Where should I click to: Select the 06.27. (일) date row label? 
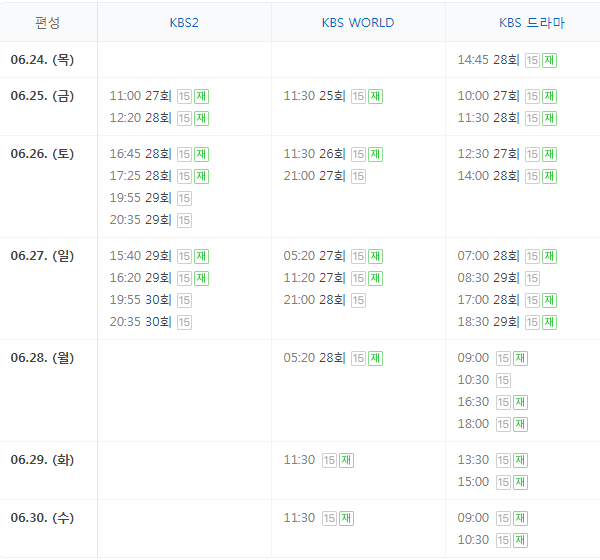click(42, 256)
